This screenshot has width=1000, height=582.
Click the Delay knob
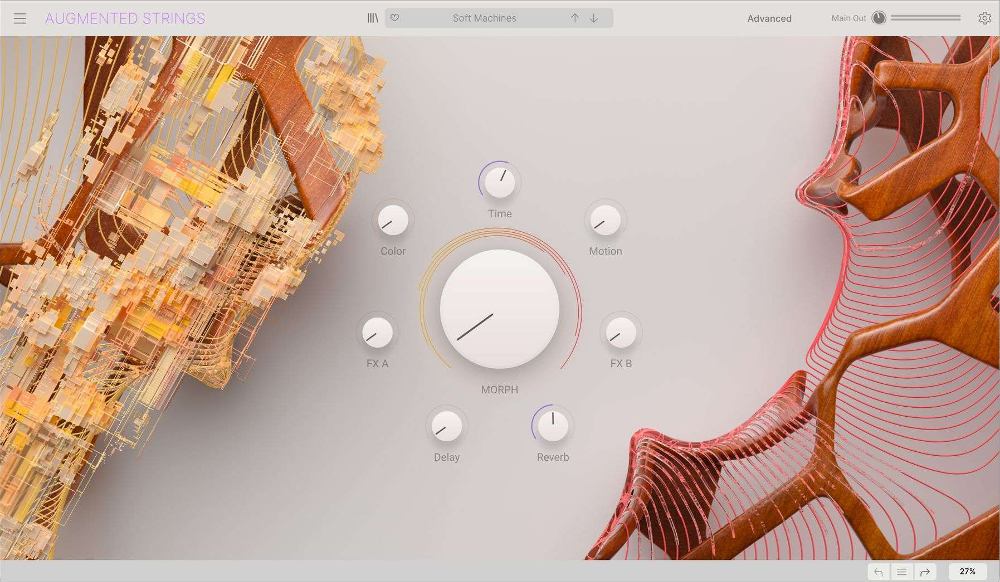[445, 425]
